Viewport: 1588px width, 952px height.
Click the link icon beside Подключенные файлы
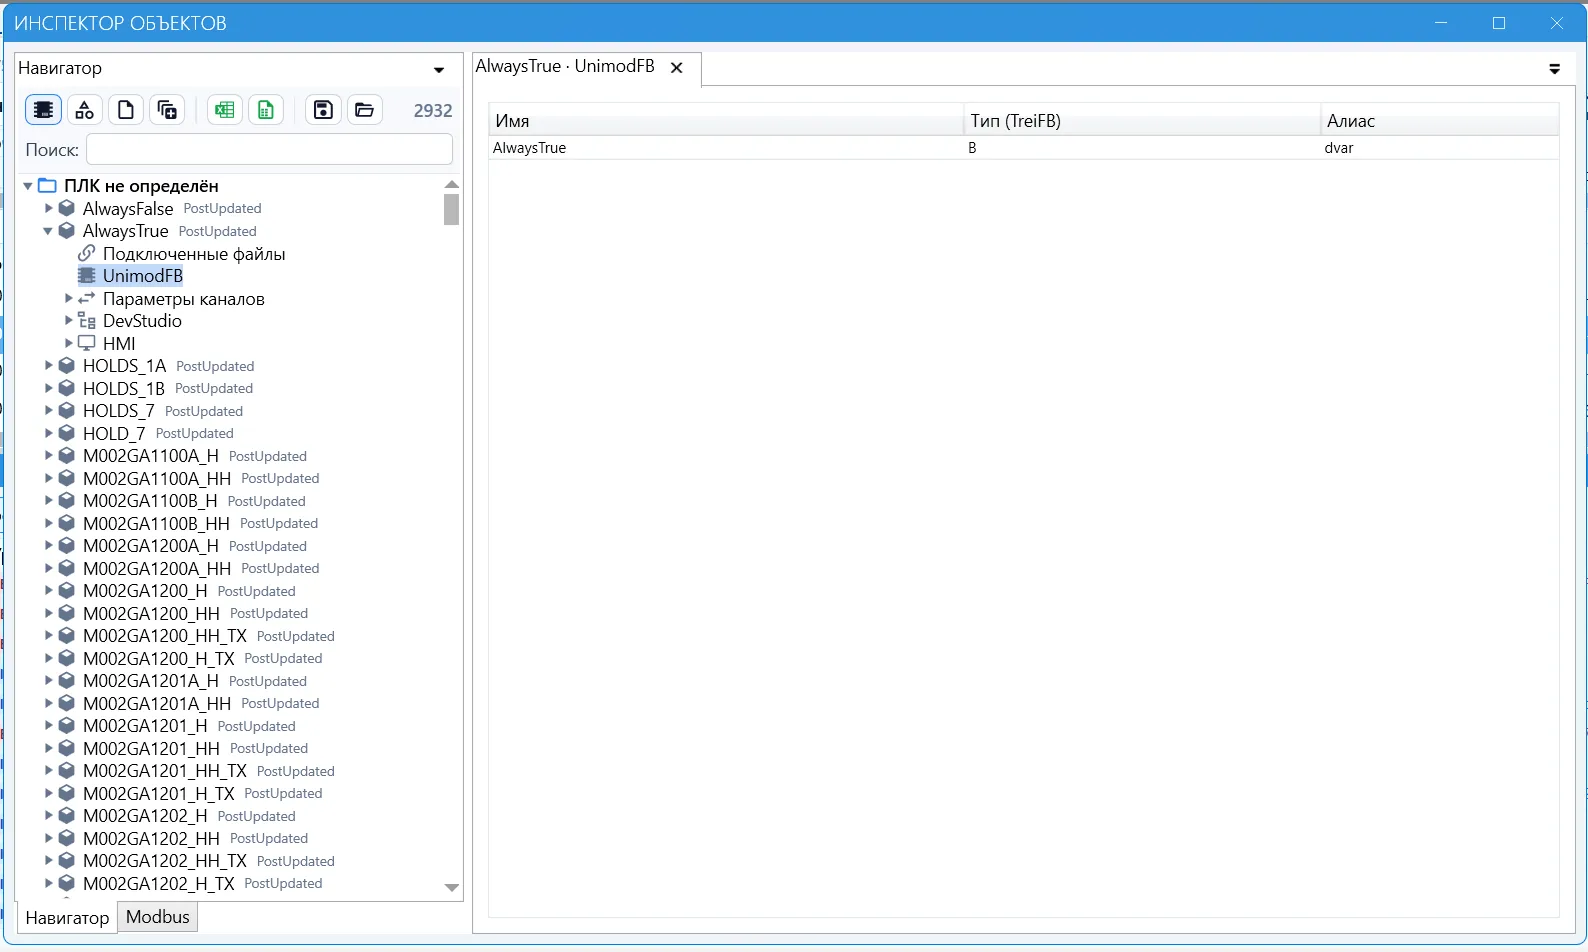click(x=87, y=253)
